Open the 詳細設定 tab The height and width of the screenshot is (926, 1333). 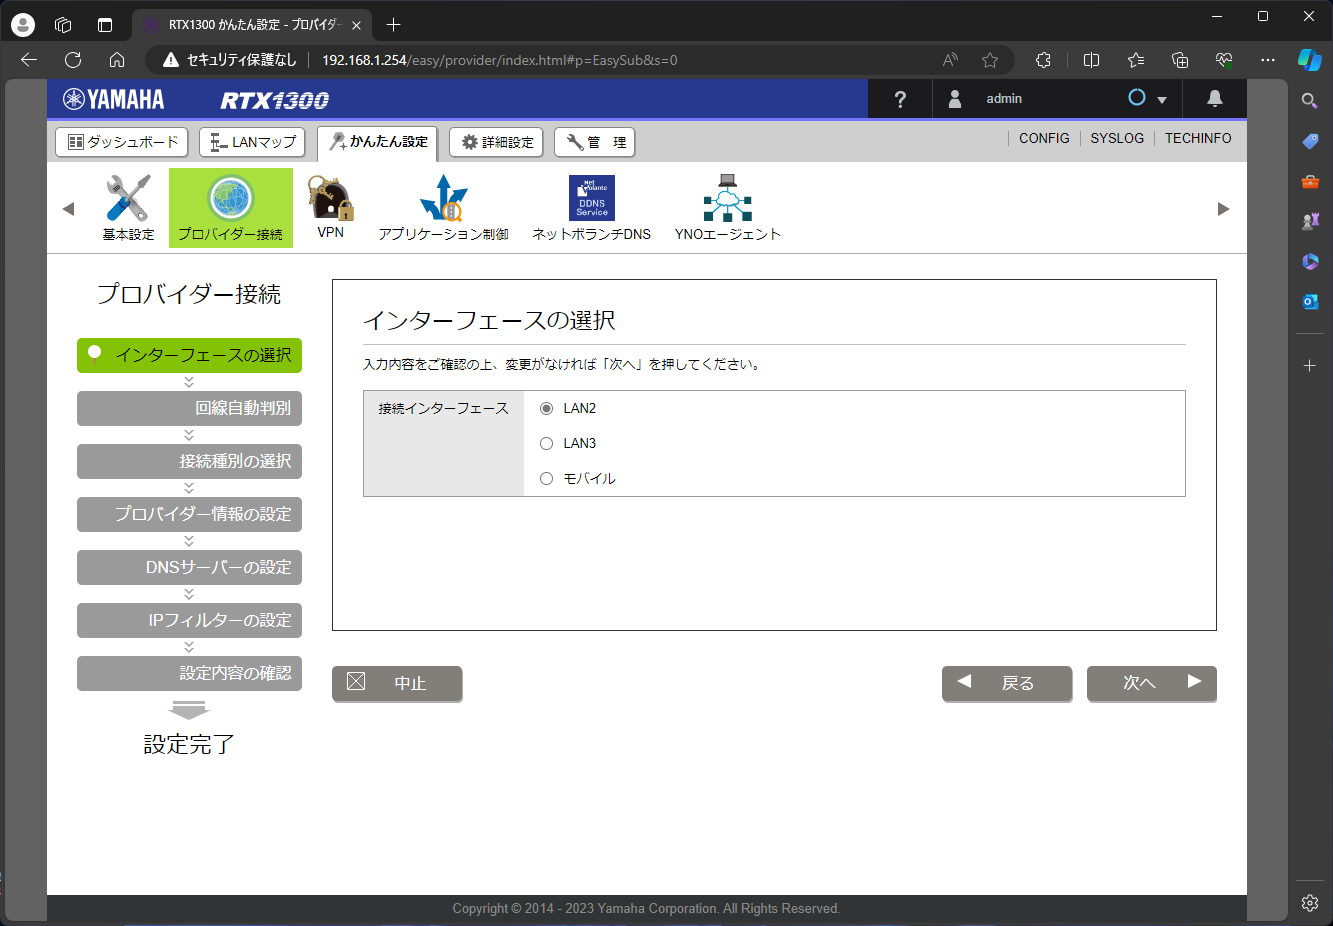point(496,142)
